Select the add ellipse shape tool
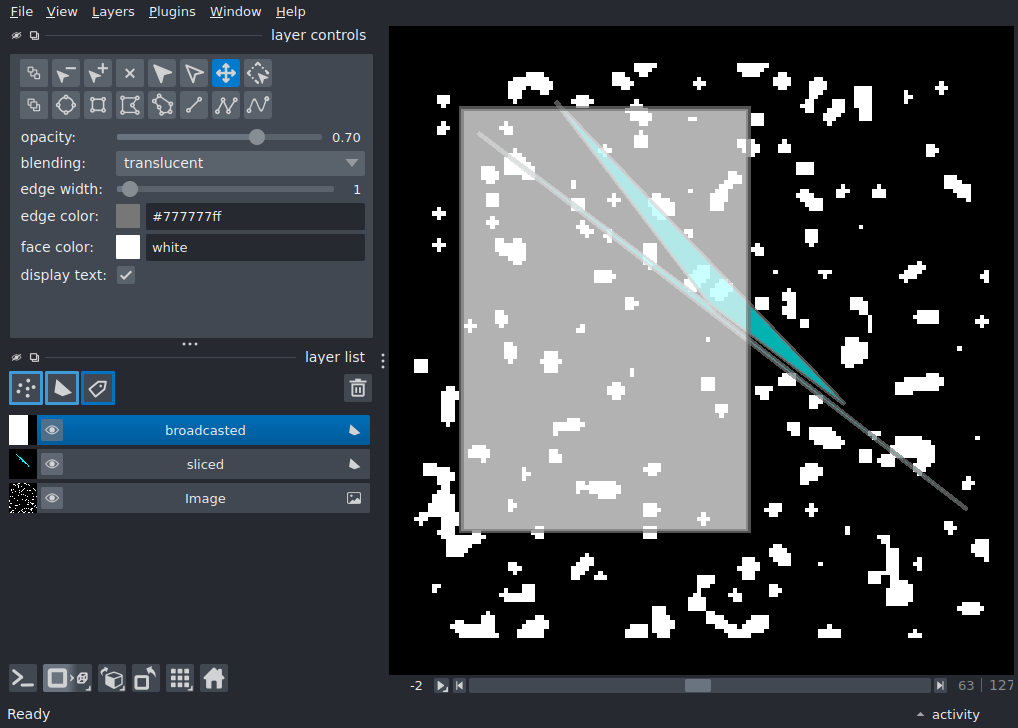The height and width of the screenshot is (728, 1018). coord(66,105)
